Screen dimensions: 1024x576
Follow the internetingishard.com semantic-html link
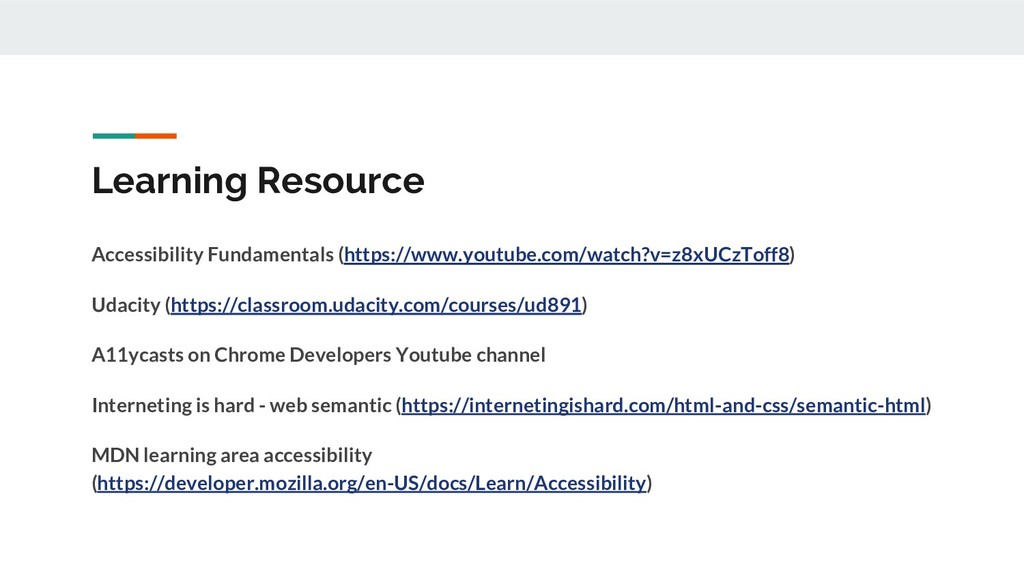pyautogui.click(x=663, y=405)
